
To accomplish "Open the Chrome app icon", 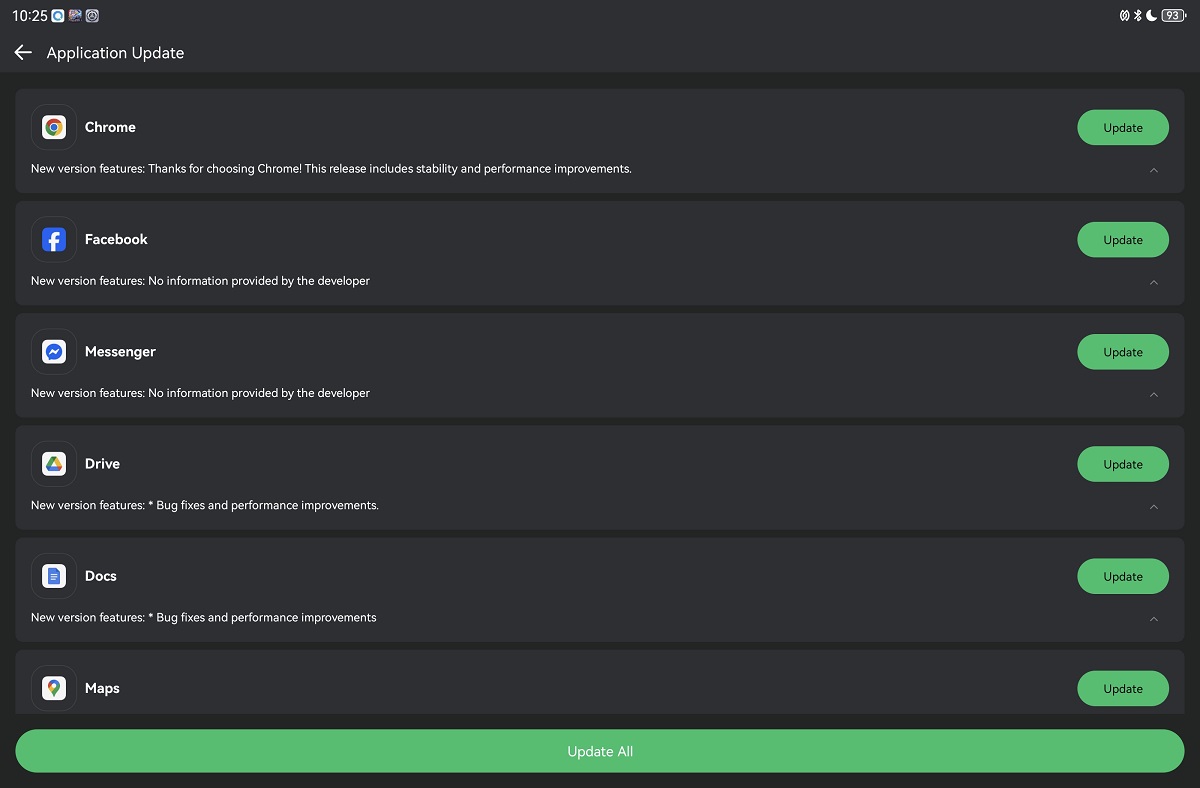I will 54,127.
